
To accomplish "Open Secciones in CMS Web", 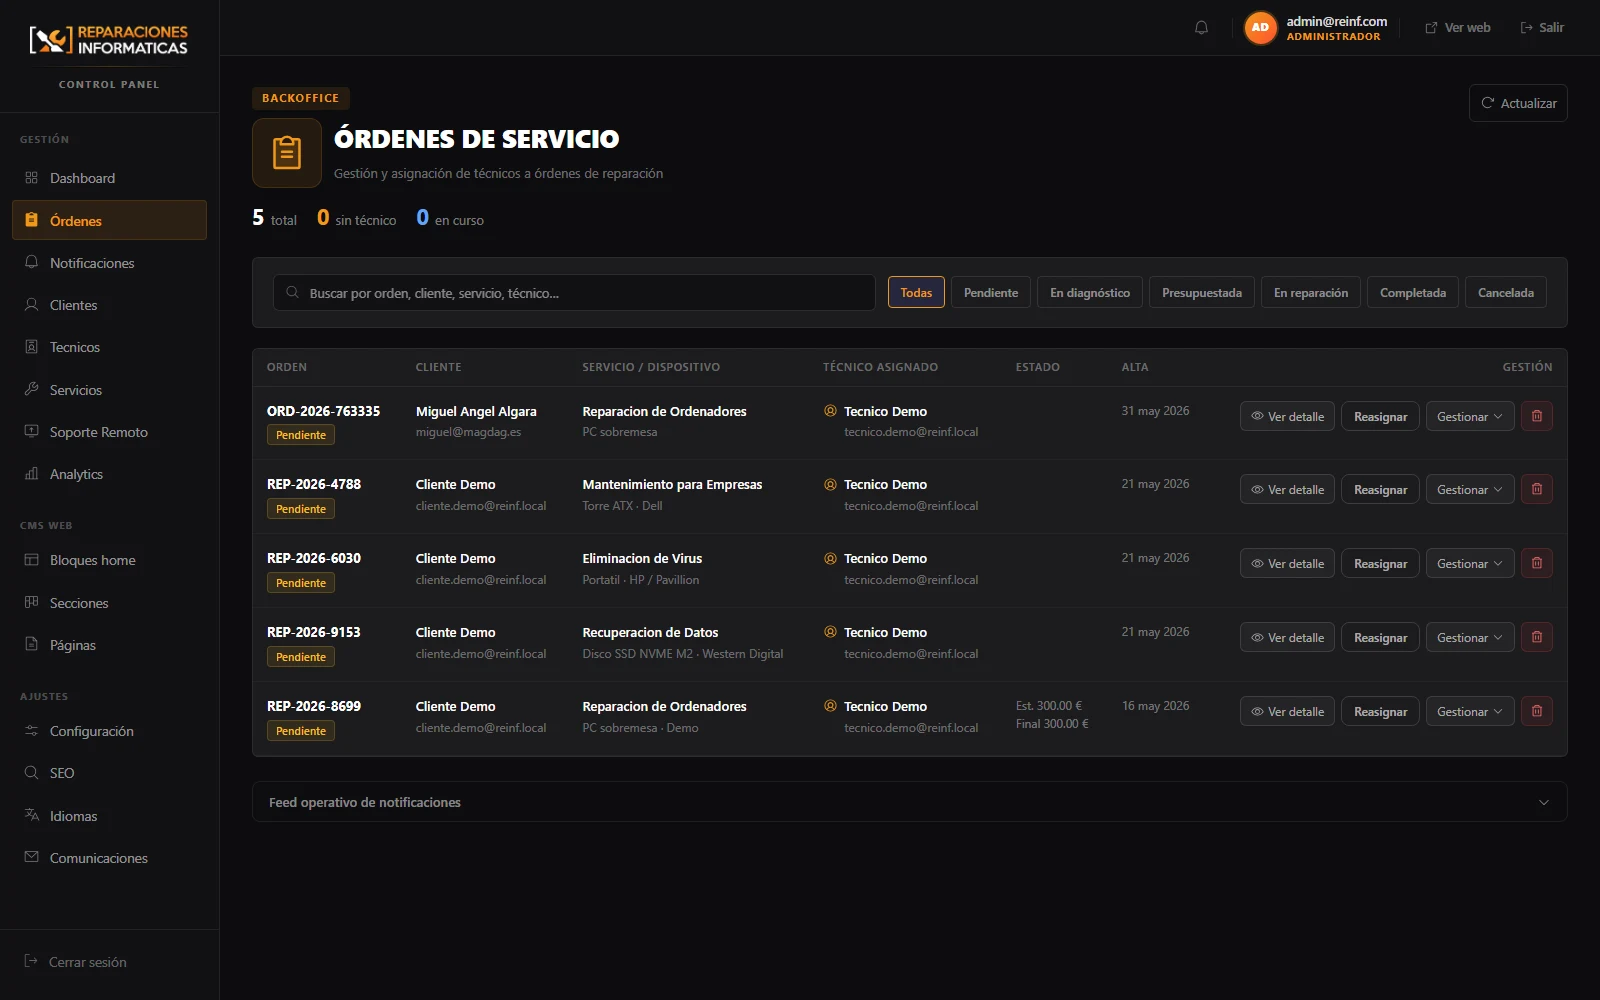I will [x=109, y=603].
